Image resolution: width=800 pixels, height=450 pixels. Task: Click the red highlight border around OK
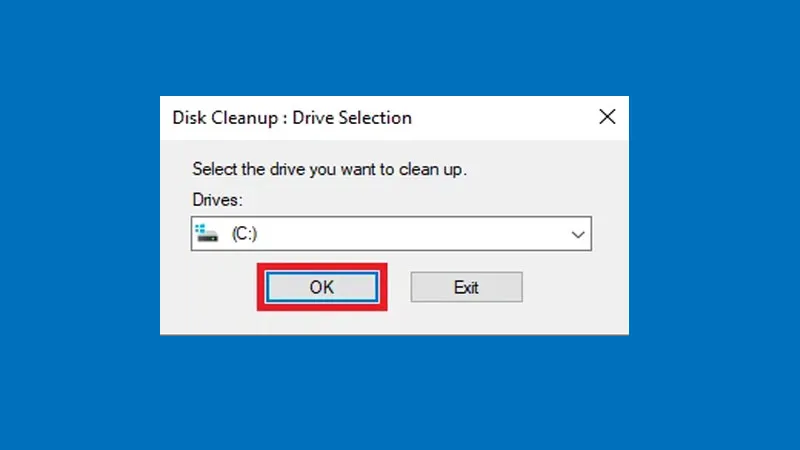pyautogui.click(x=322, y=267)
